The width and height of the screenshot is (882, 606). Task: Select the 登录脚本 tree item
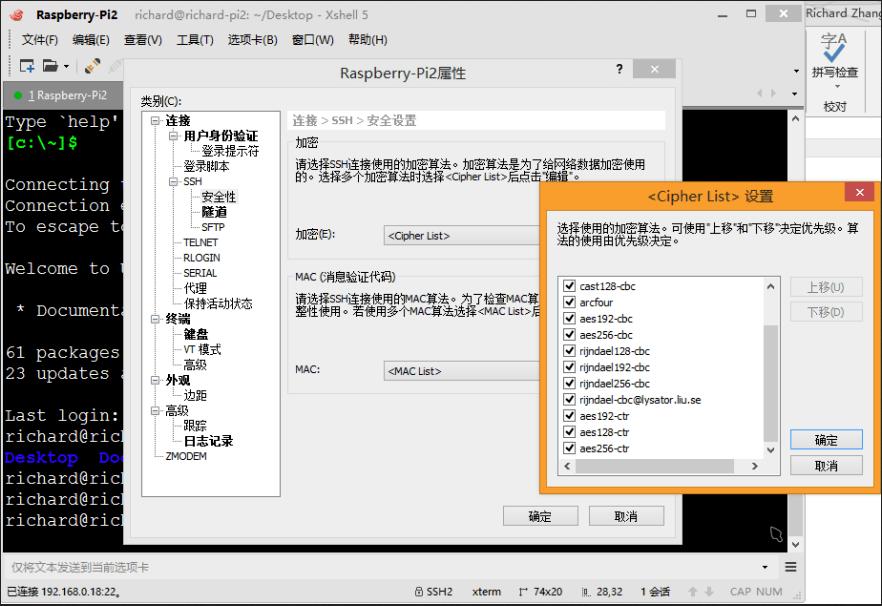tap(206, 167)
